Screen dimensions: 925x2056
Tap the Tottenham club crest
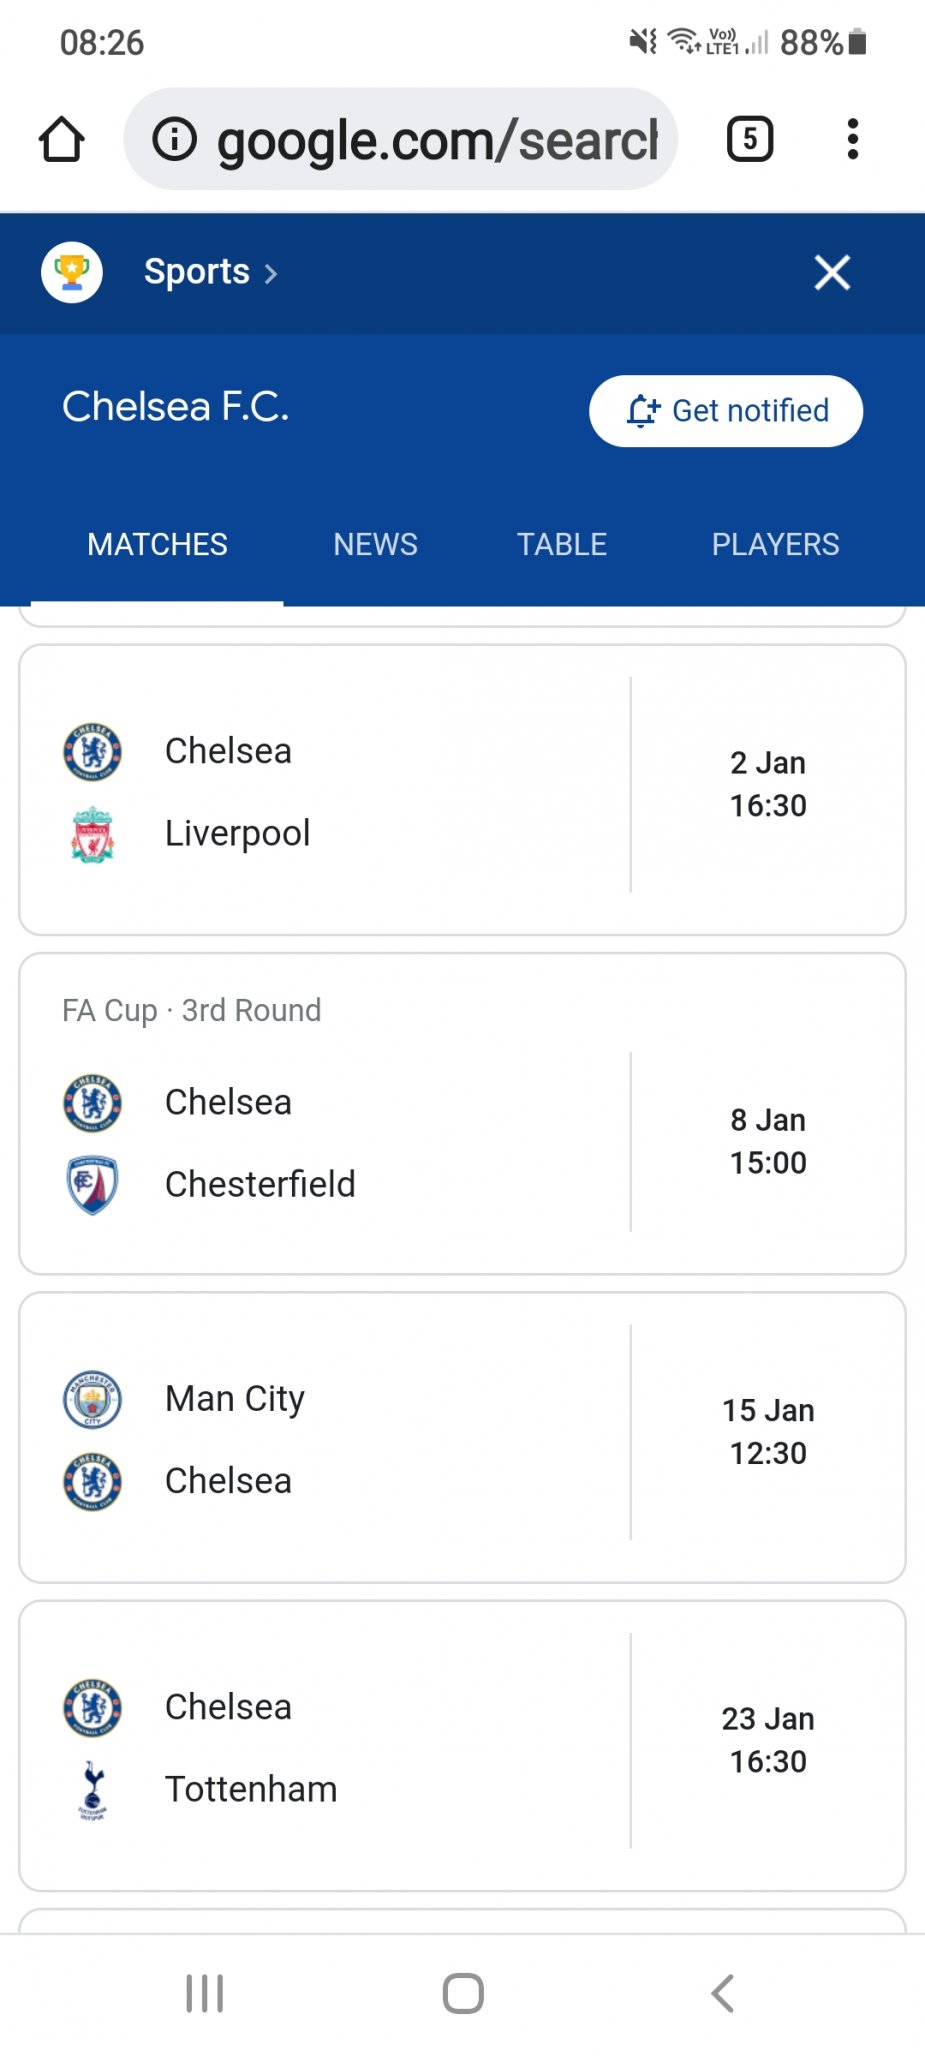point(93,1790)
